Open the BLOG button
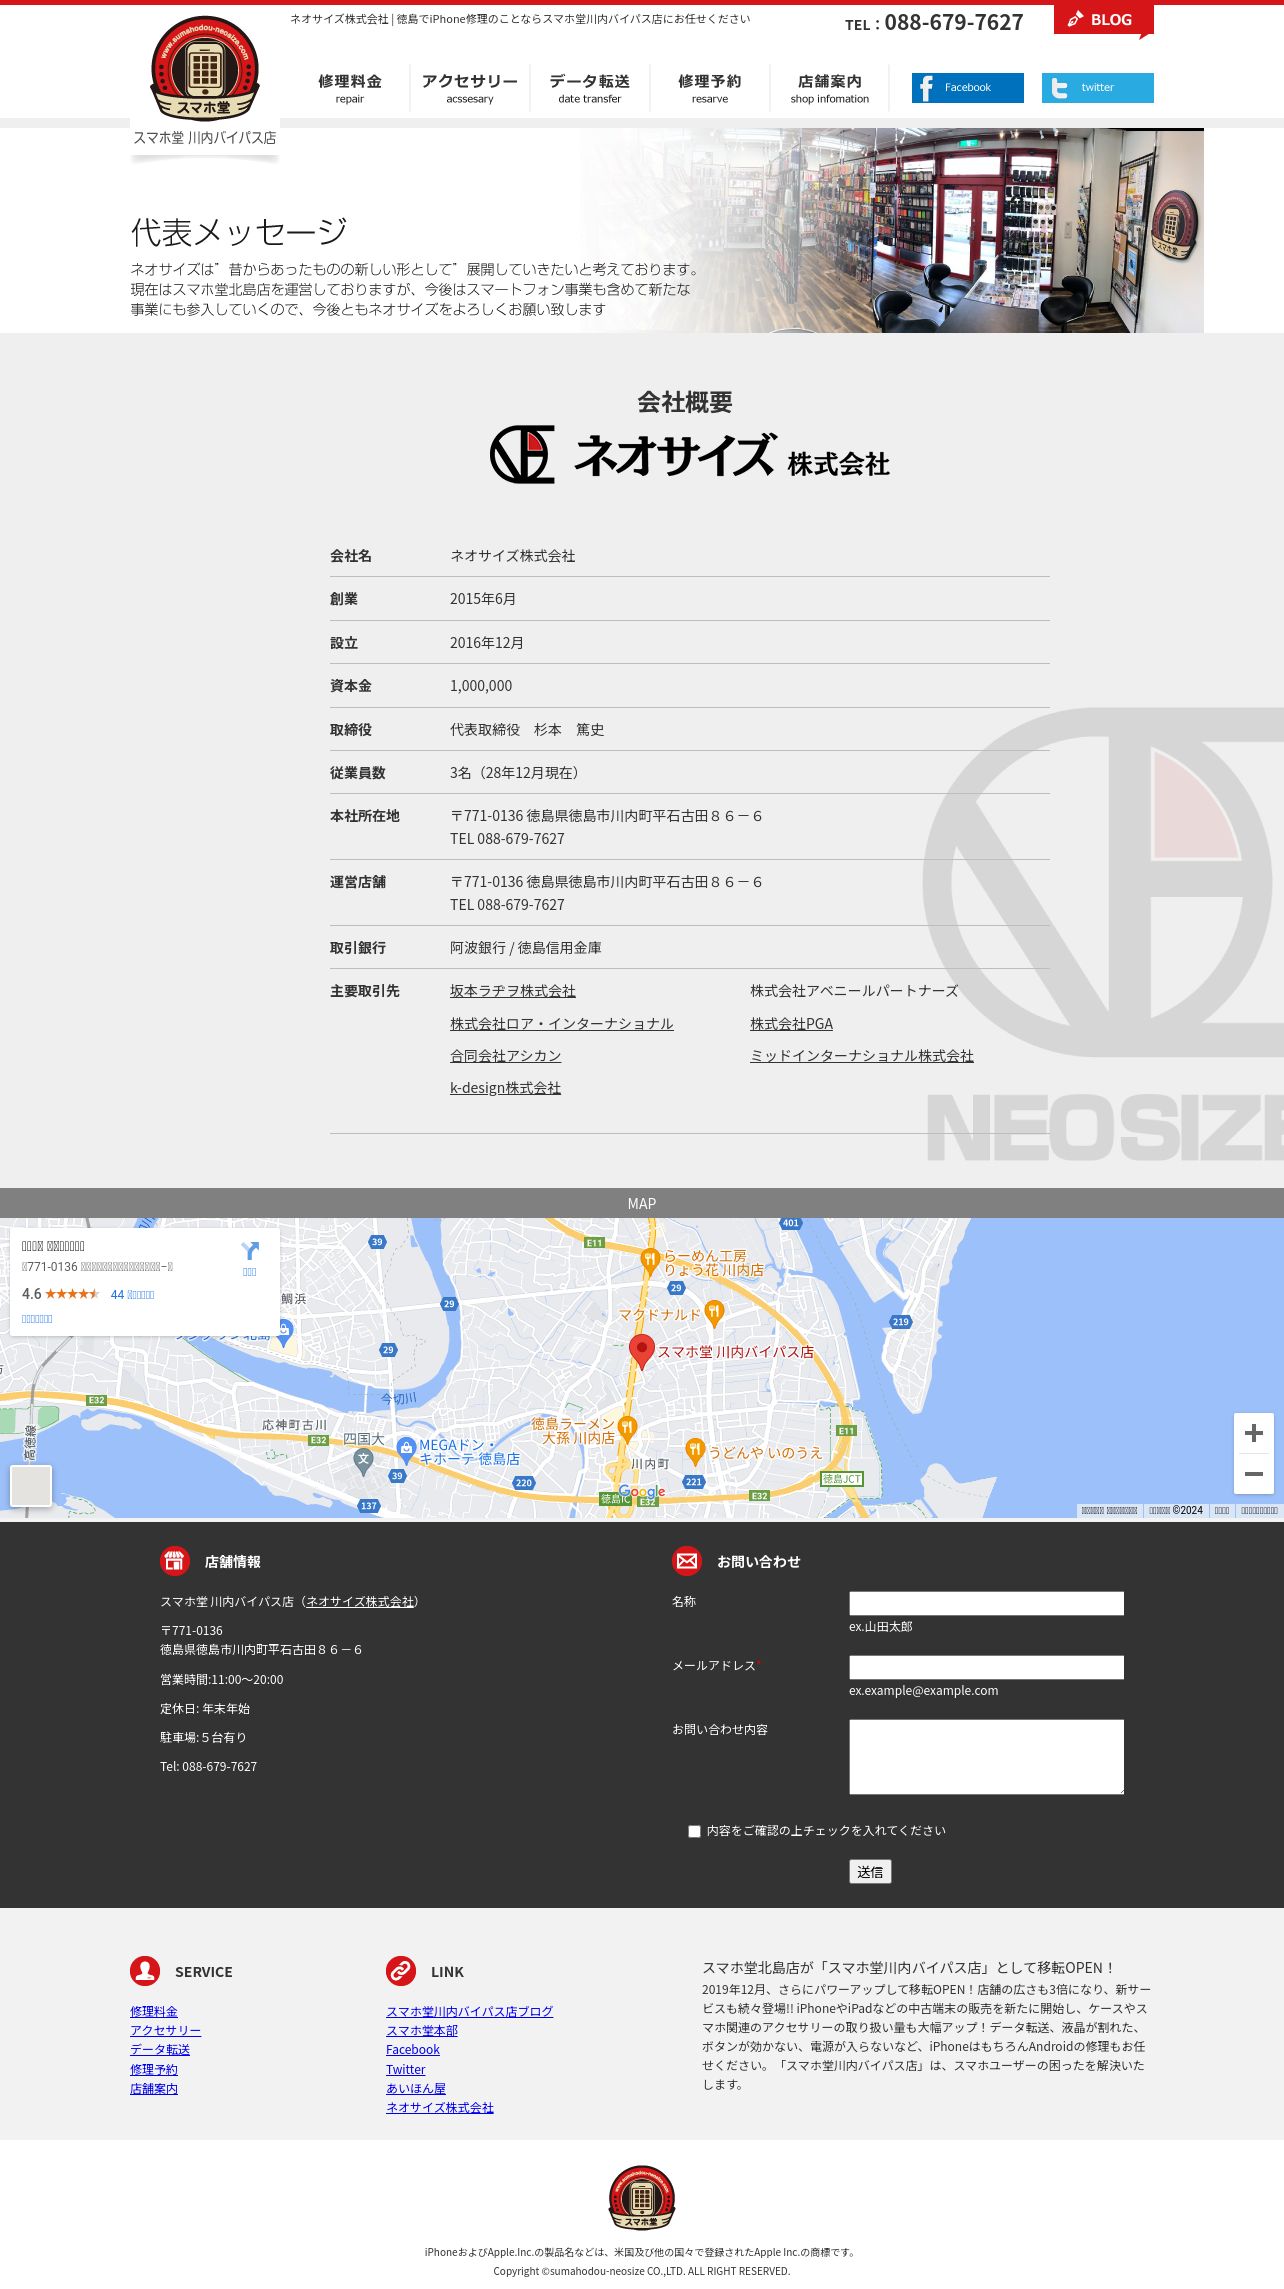This screenshot has width=1284, height=2289. click(1103, 20)
